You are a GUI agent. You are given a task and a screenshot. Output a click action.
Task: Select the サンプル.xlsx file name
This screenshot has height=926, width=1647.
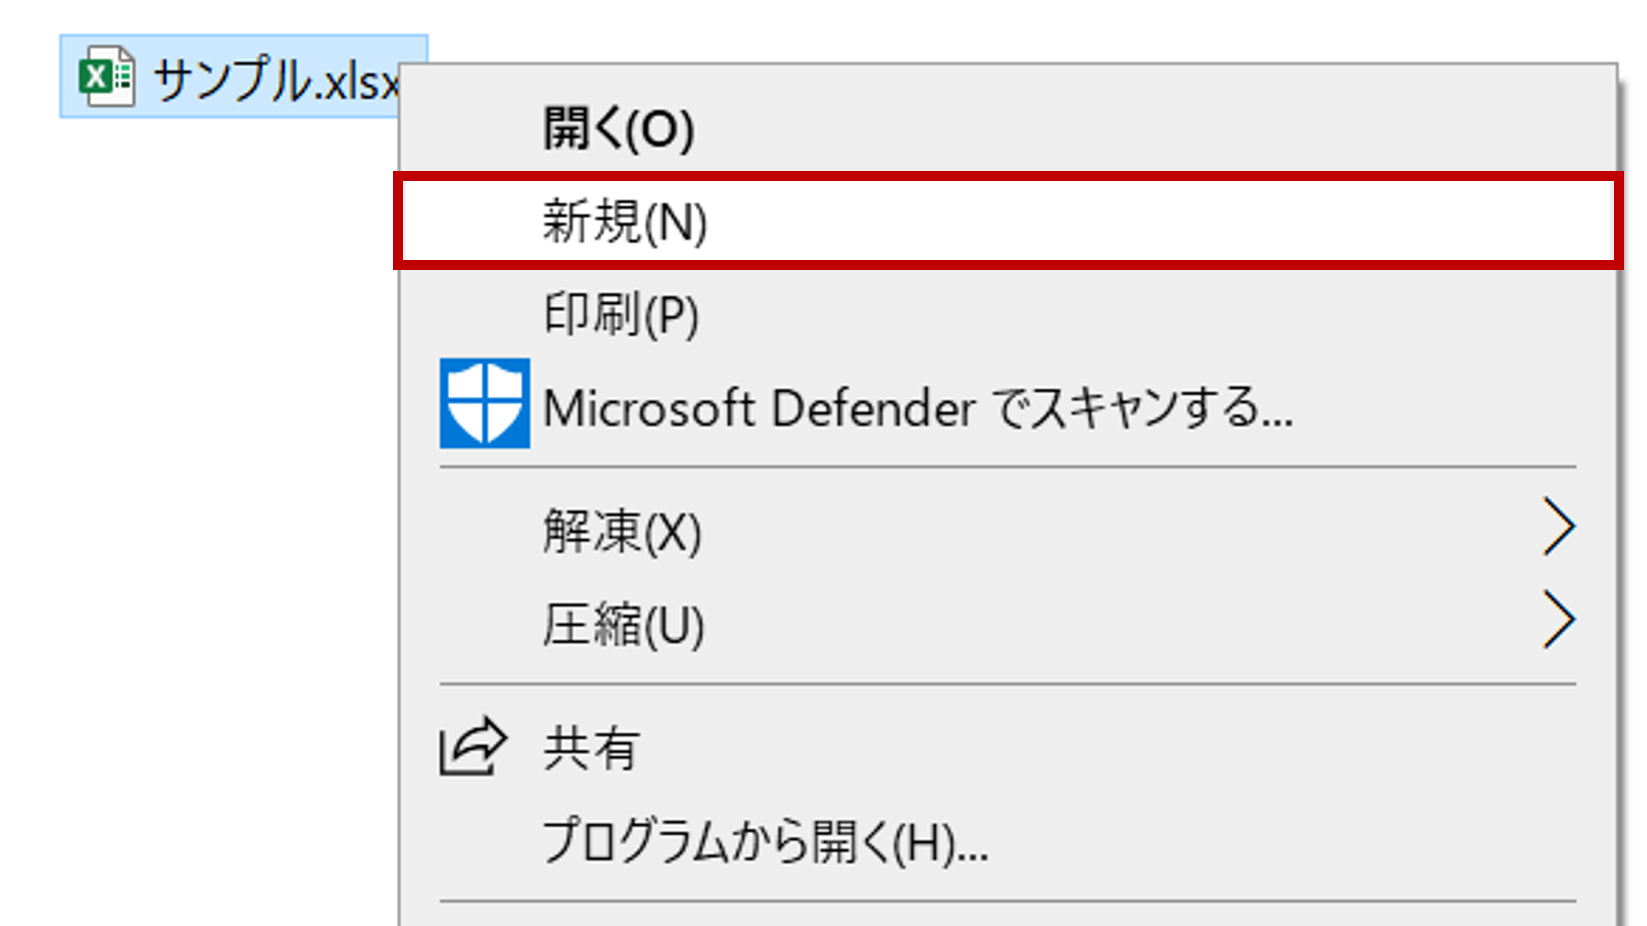[x=275, y=80]
